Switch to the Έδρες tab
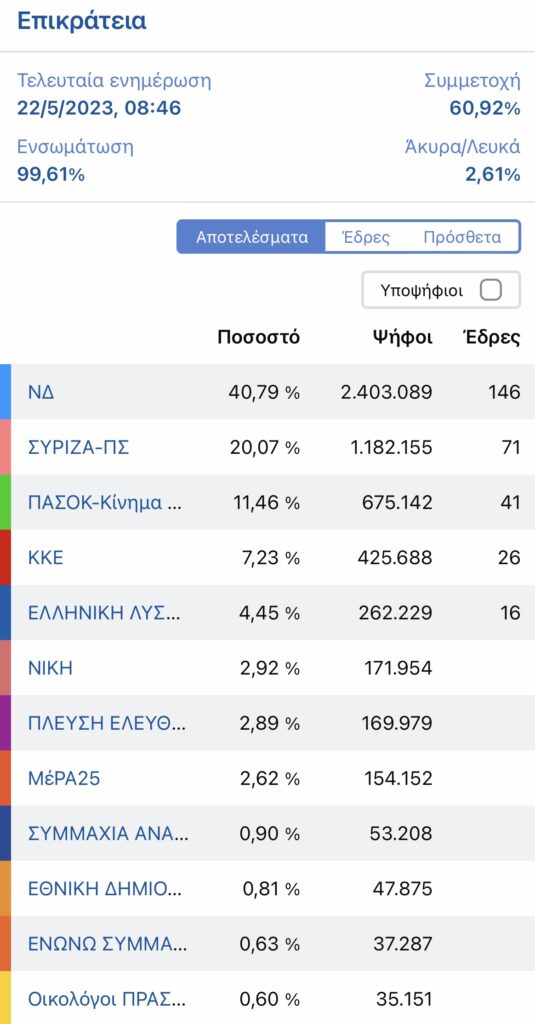 pyautogui.click(x=366, y=236)
